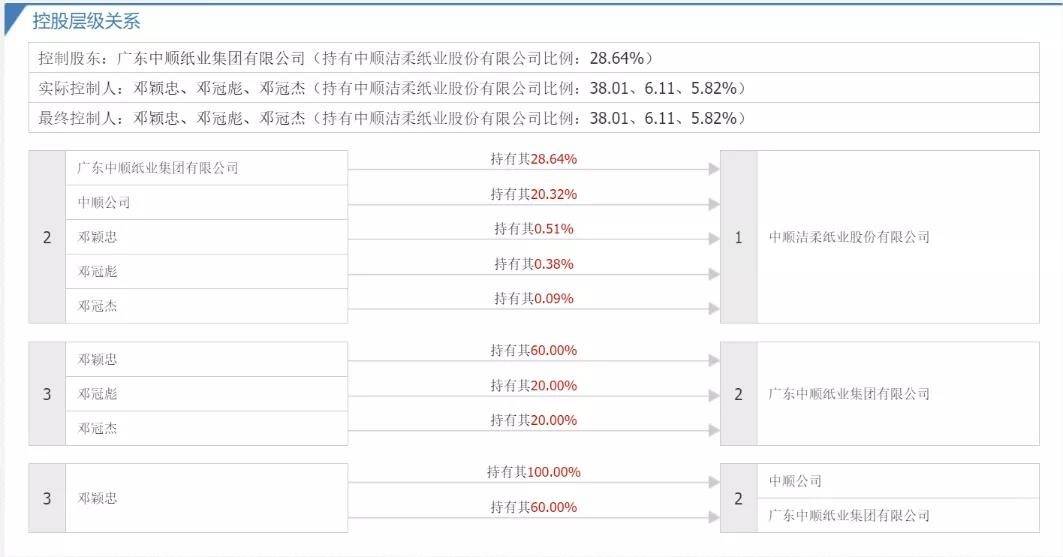Viewport: 1063px width, 557px height.
Task: Open 中顺洁柔纸业股份有限公司 target company box
Action: [849, 237]
